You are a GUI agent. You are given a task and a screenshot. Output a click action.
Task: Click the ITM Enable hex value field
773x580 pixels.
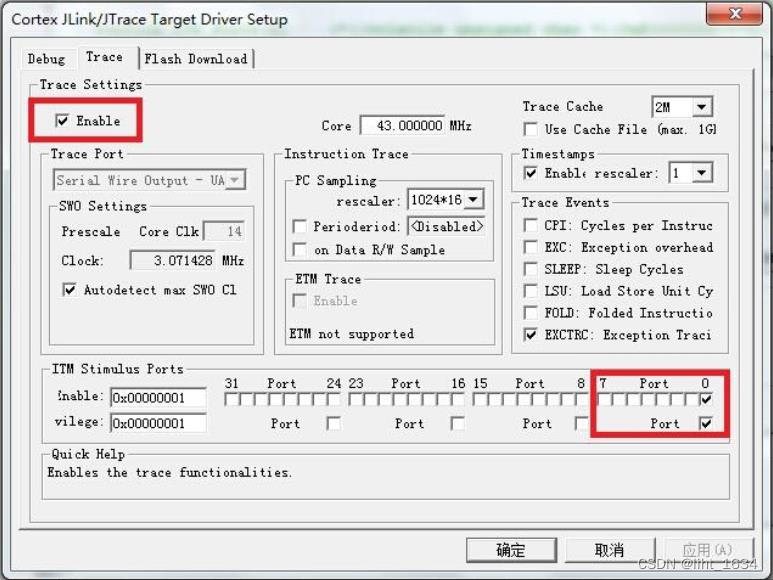click(x=158, y=398)
